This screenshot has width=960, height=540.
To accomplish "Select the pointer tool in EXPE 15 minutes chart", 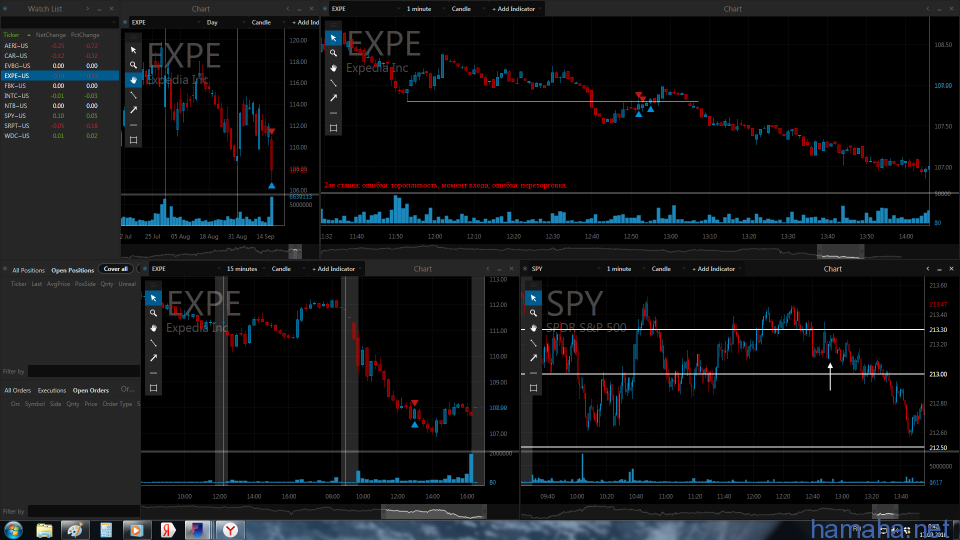I will 153,298.
